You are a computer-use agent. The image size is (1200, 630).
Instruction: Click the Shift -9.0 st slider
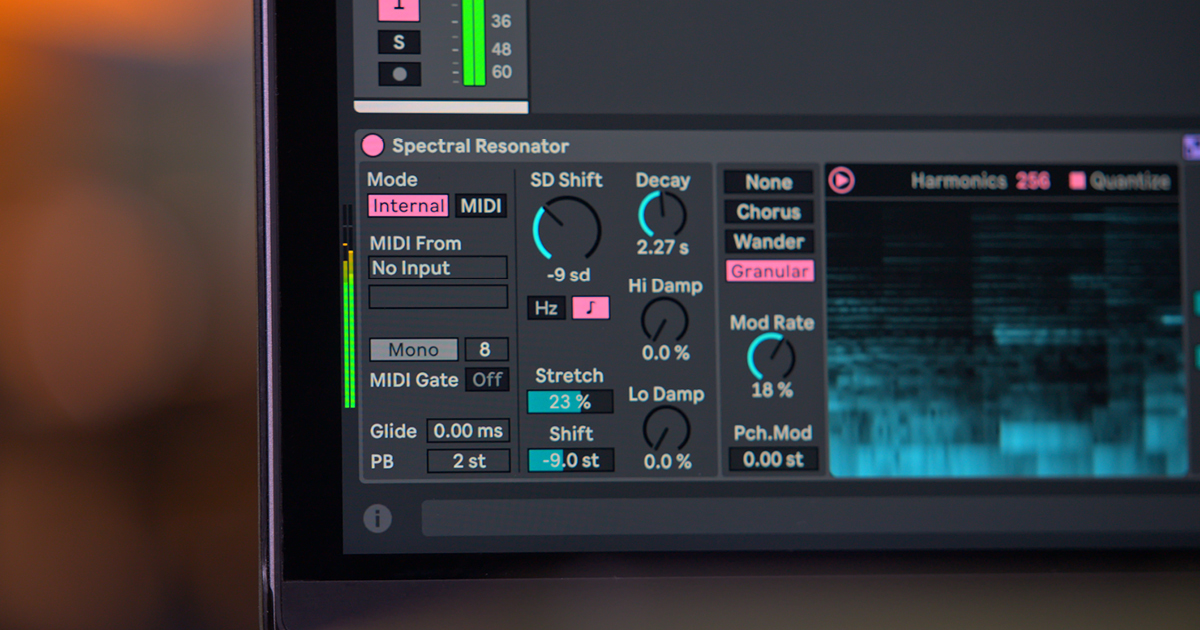pyautogui.click(x=571, y=461)
